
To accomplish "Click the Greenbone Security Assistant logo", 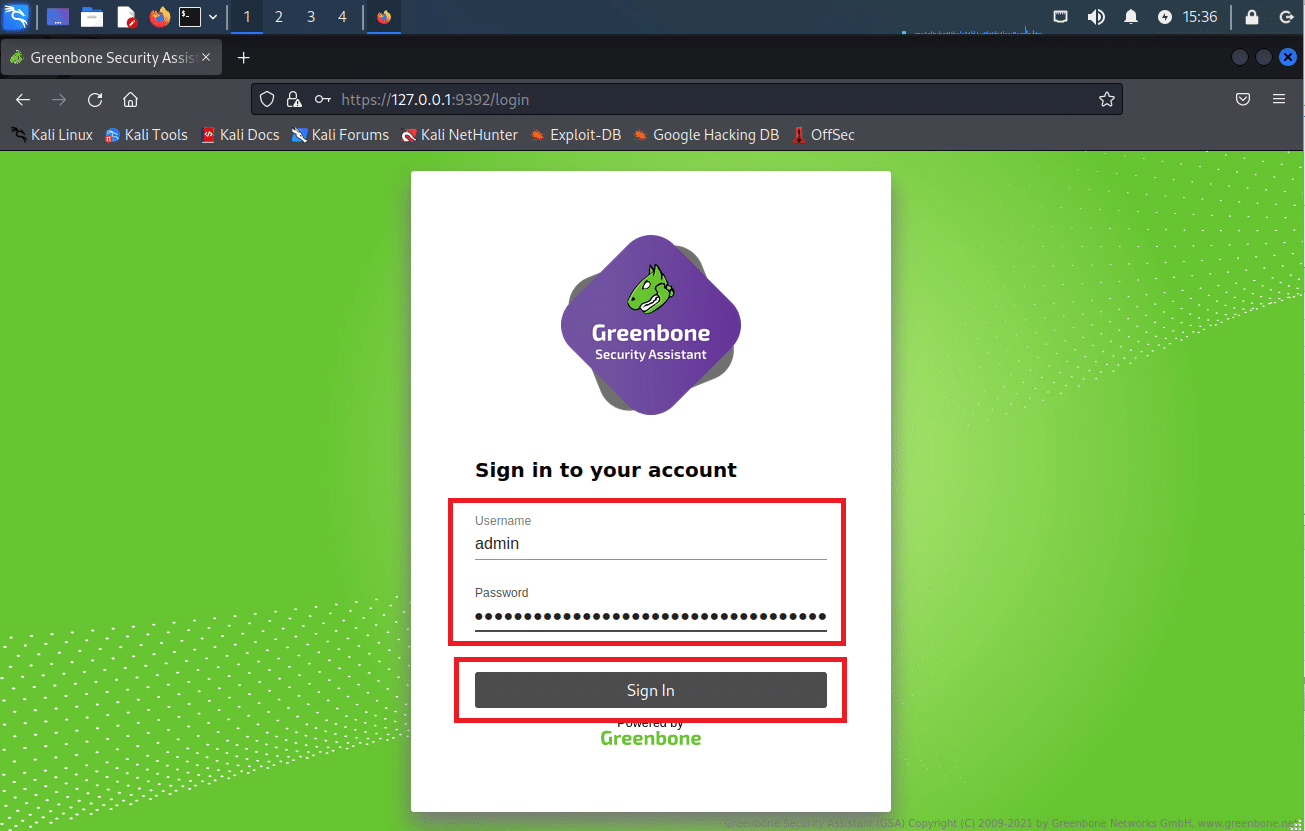I will 651,325.
